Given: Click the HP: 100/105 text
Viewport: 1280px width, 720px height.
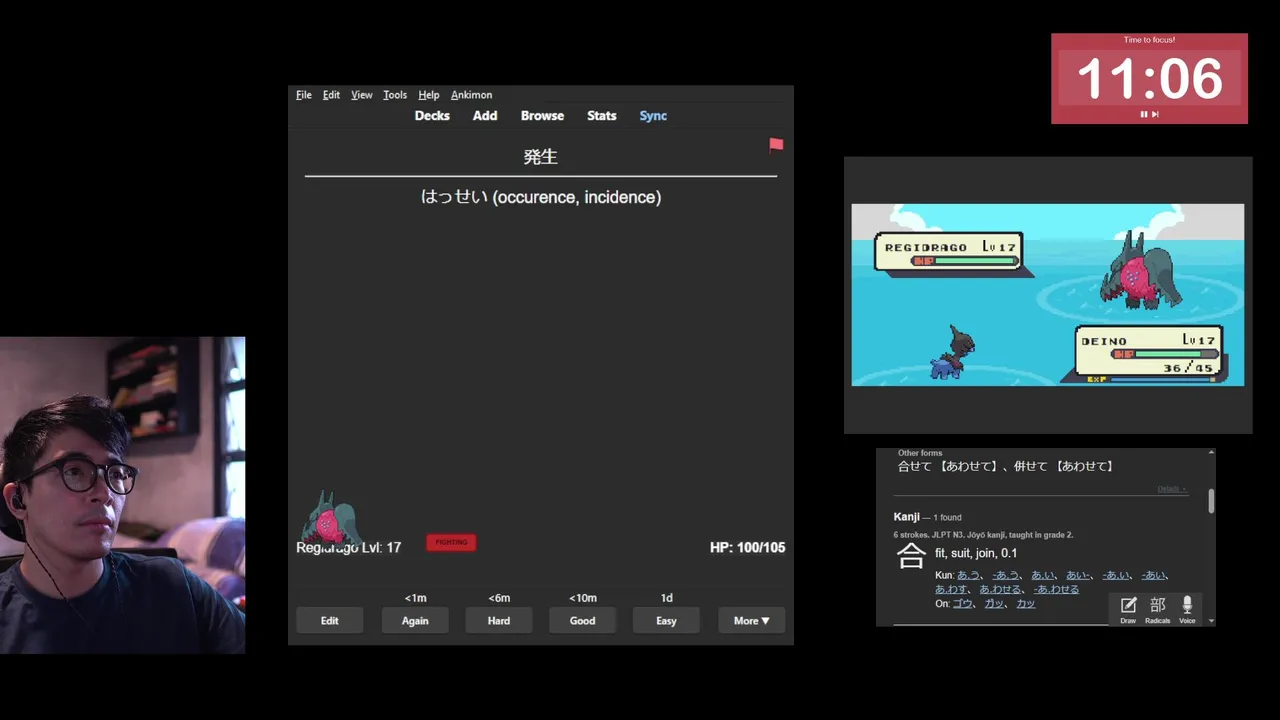Looking at the screenshot, I should point(747,547).
